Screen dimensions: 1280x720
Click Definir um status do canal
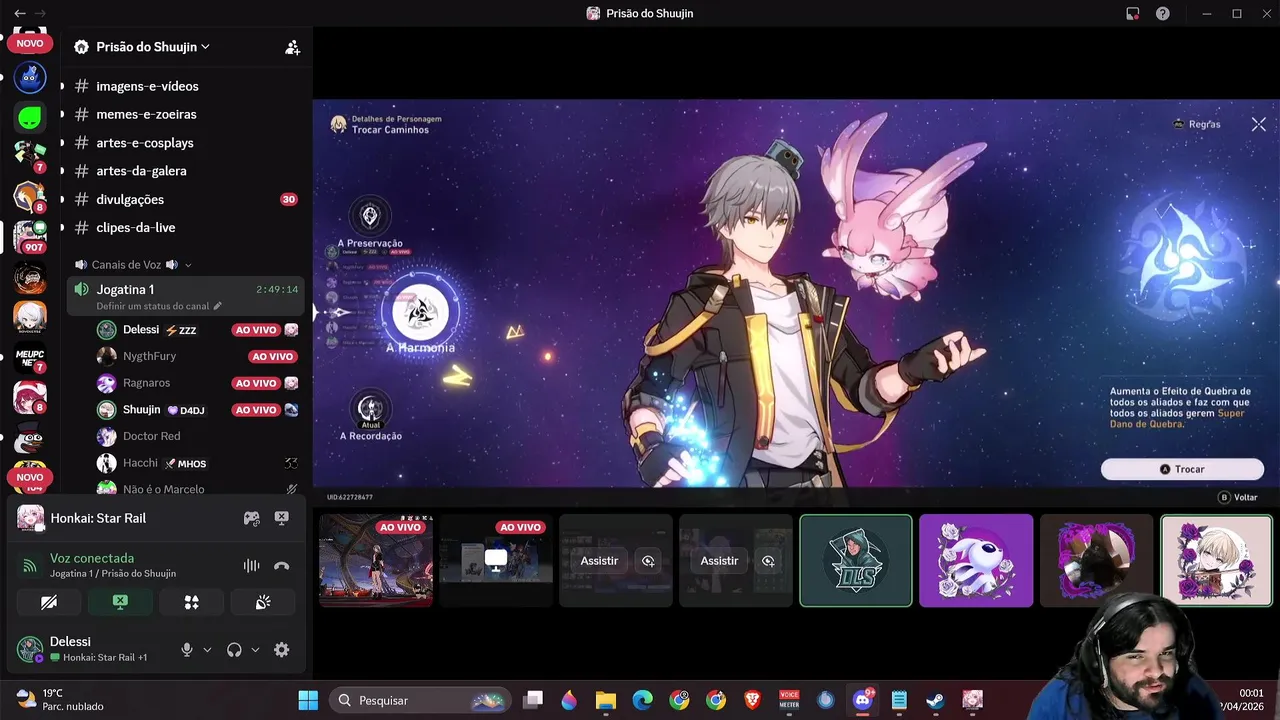tap(153, 306)
